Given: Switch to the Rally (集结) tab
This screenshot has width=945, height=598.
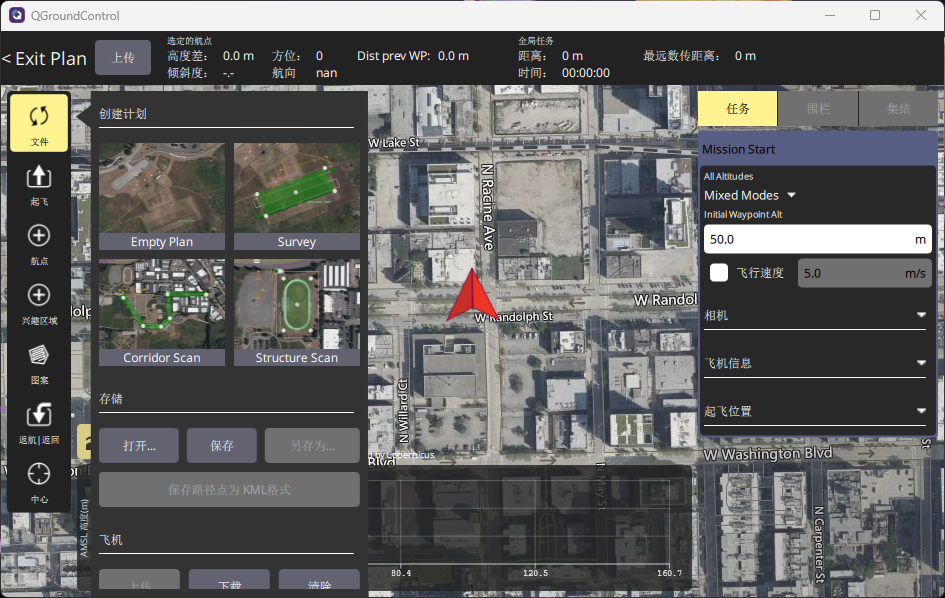Looking at the screenshot, I should [898, 109].
